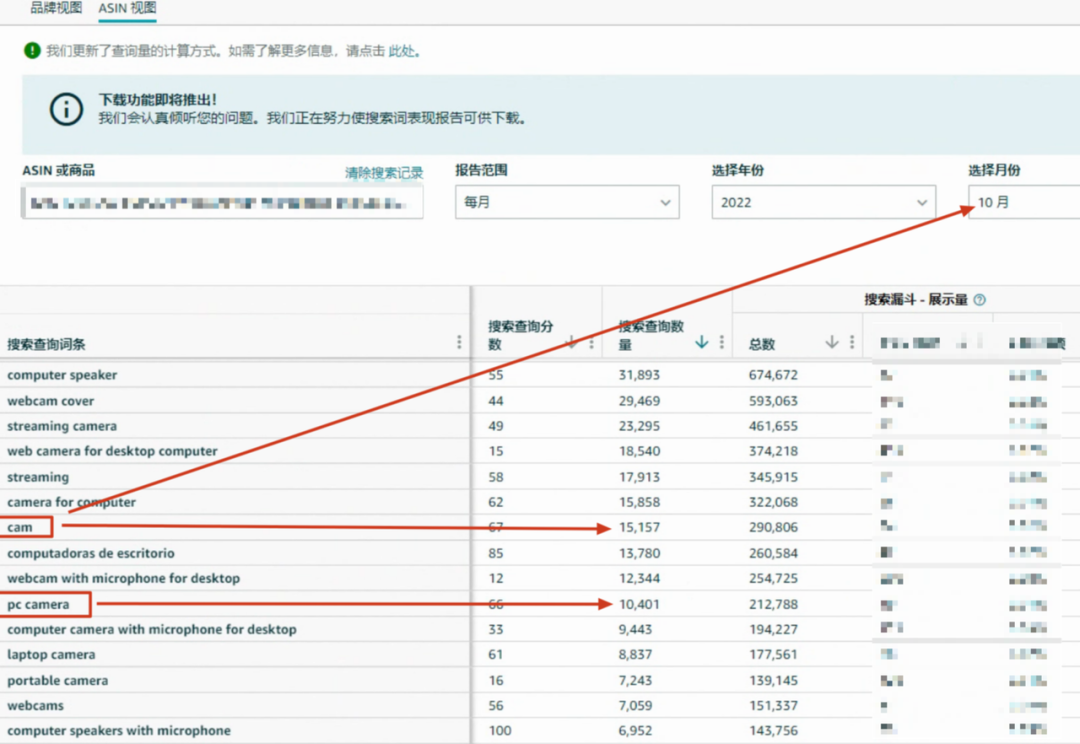1080x744 pixels.
Task: Sort by the 总数 column arrow
Action: 832,342
